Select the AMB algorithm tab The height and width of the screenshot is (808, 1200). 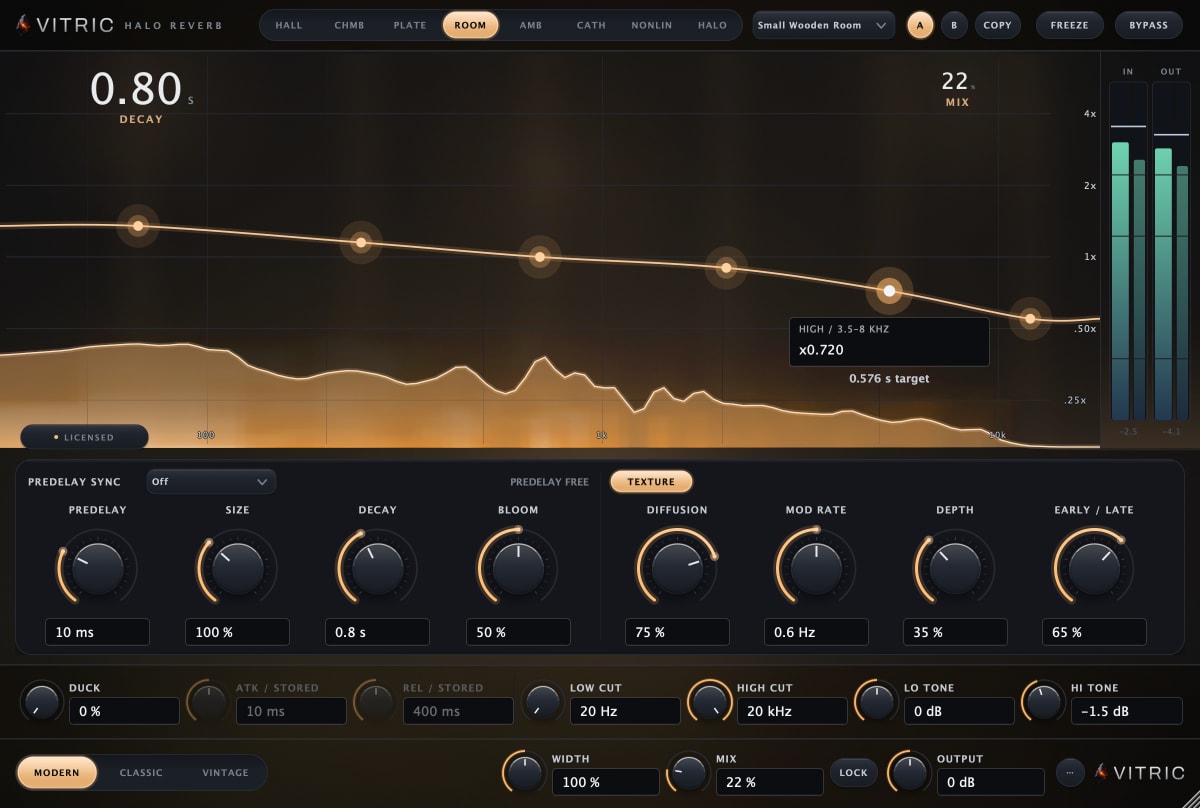pyautogui.click(x=531, y=25)
